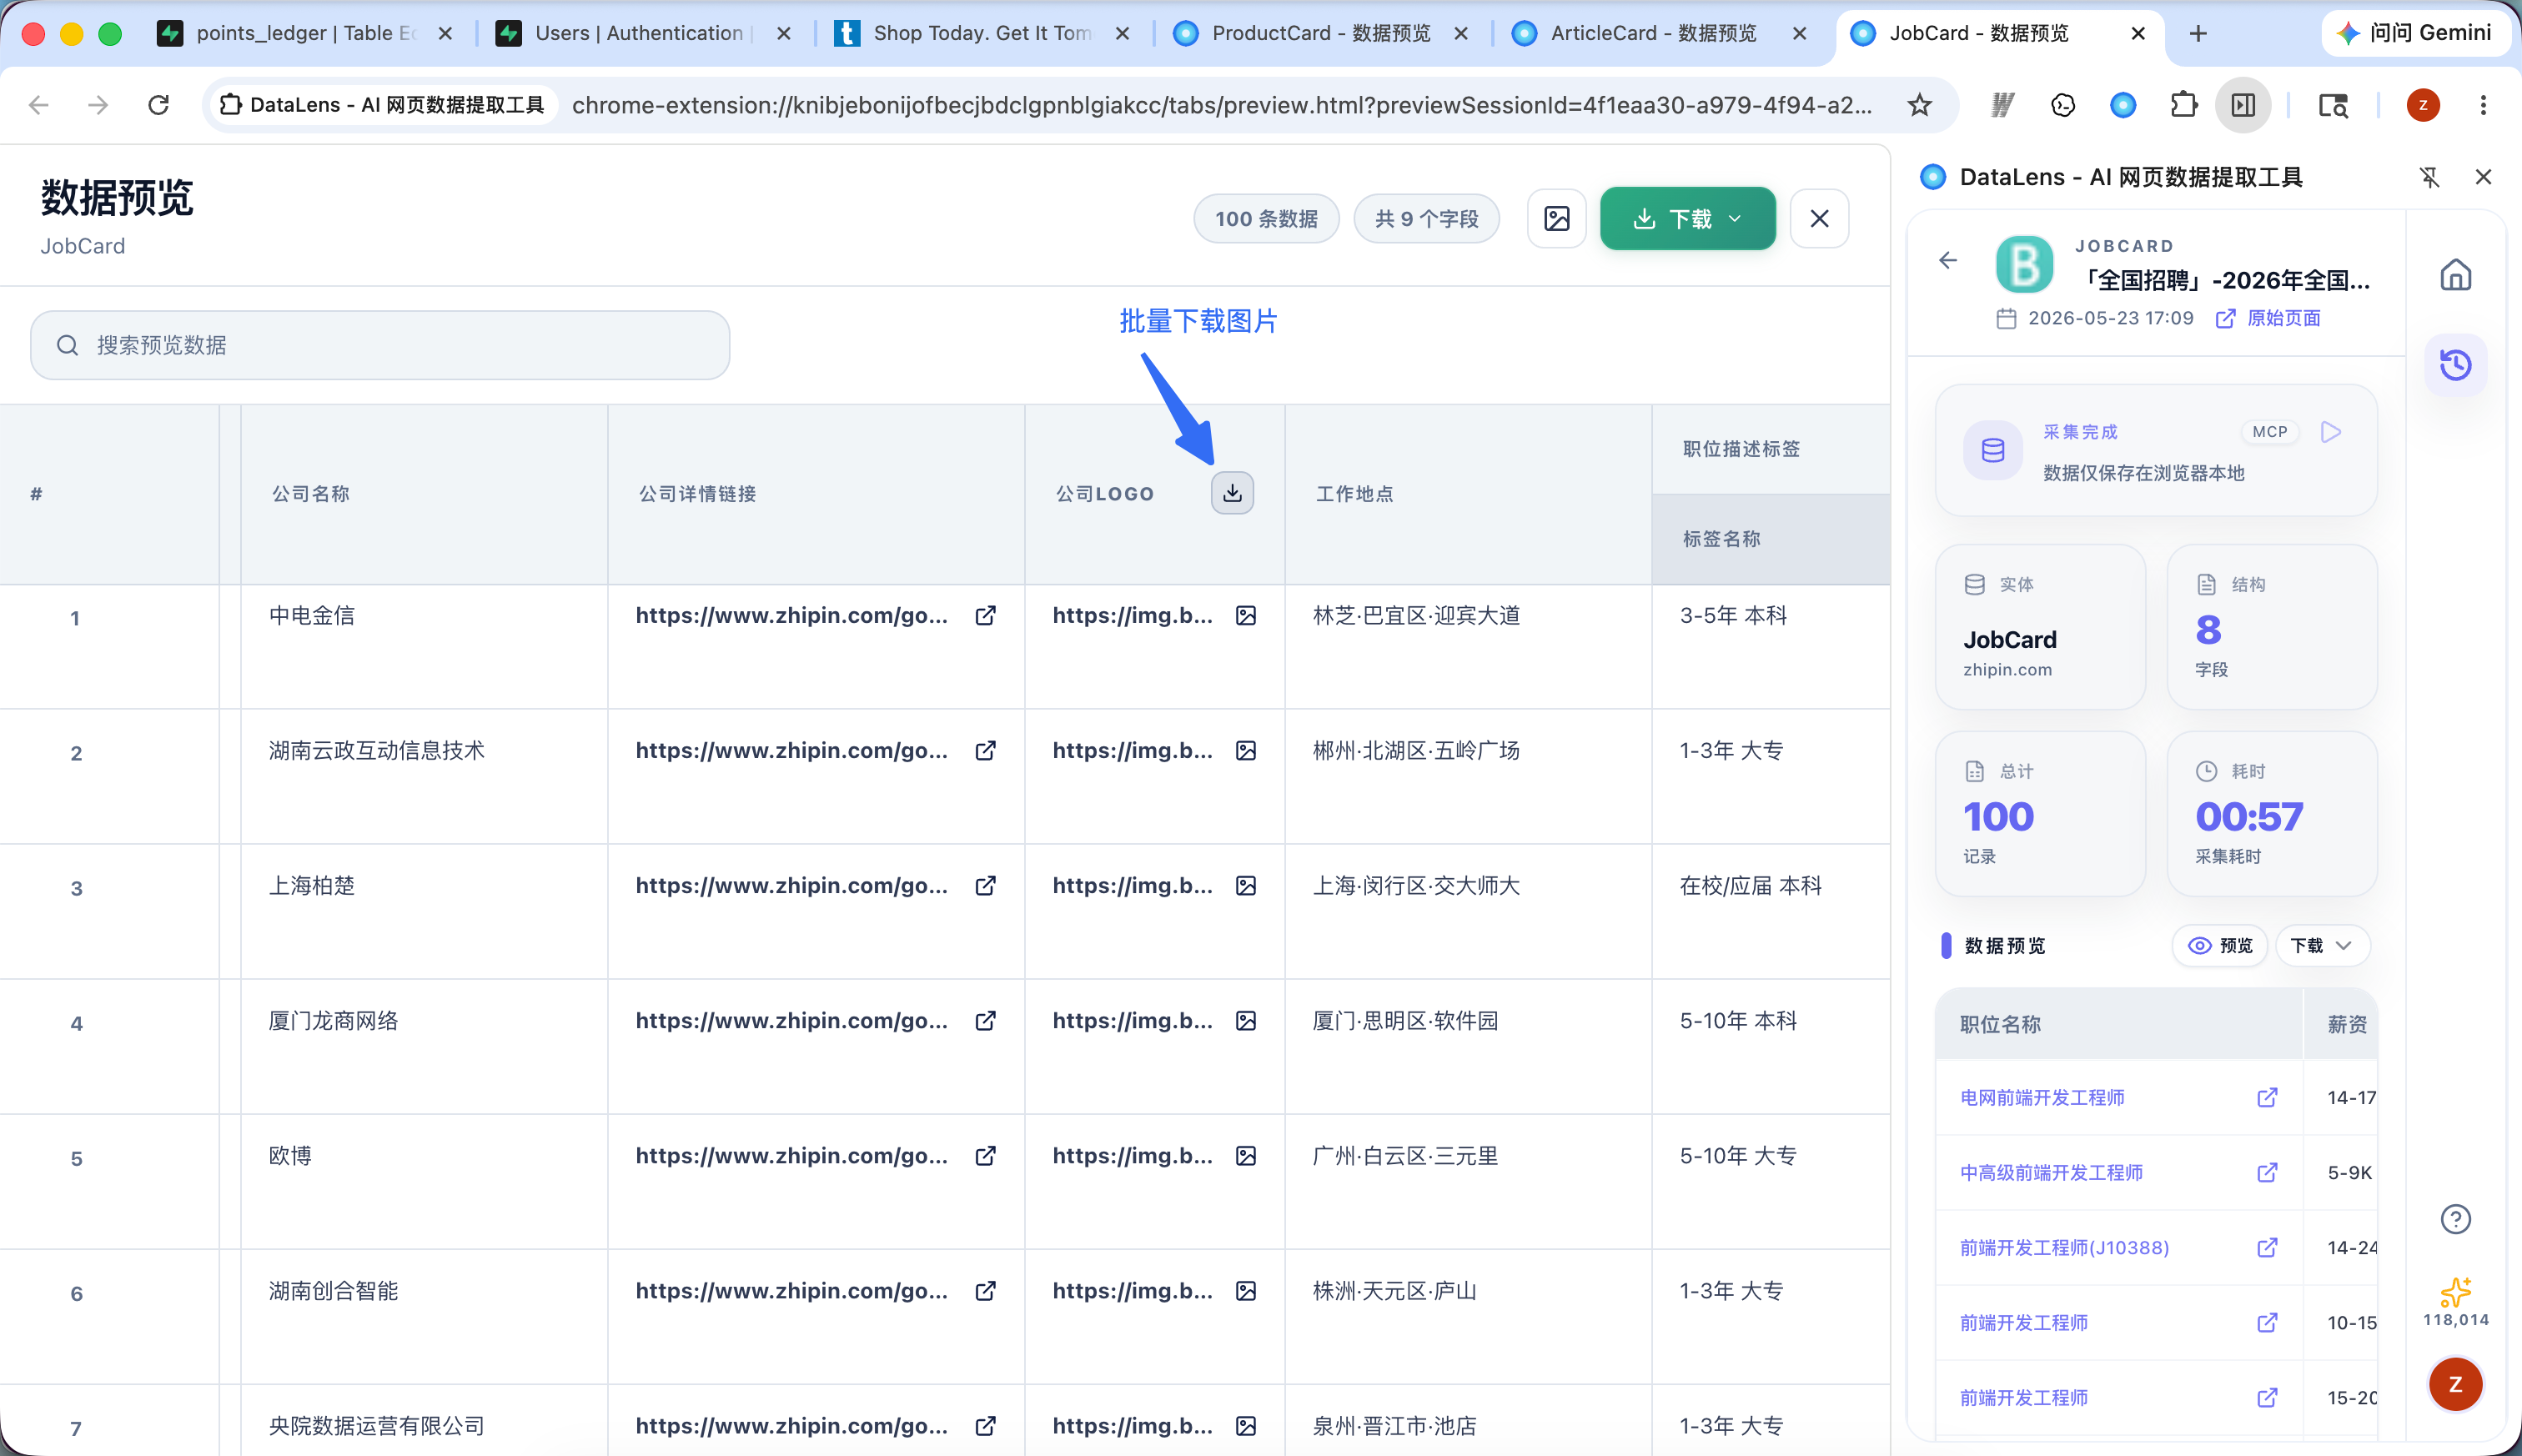Preview logo image for 中电金信 row
Viewport: 2522px width, 1456px height.
[1246, 616]
